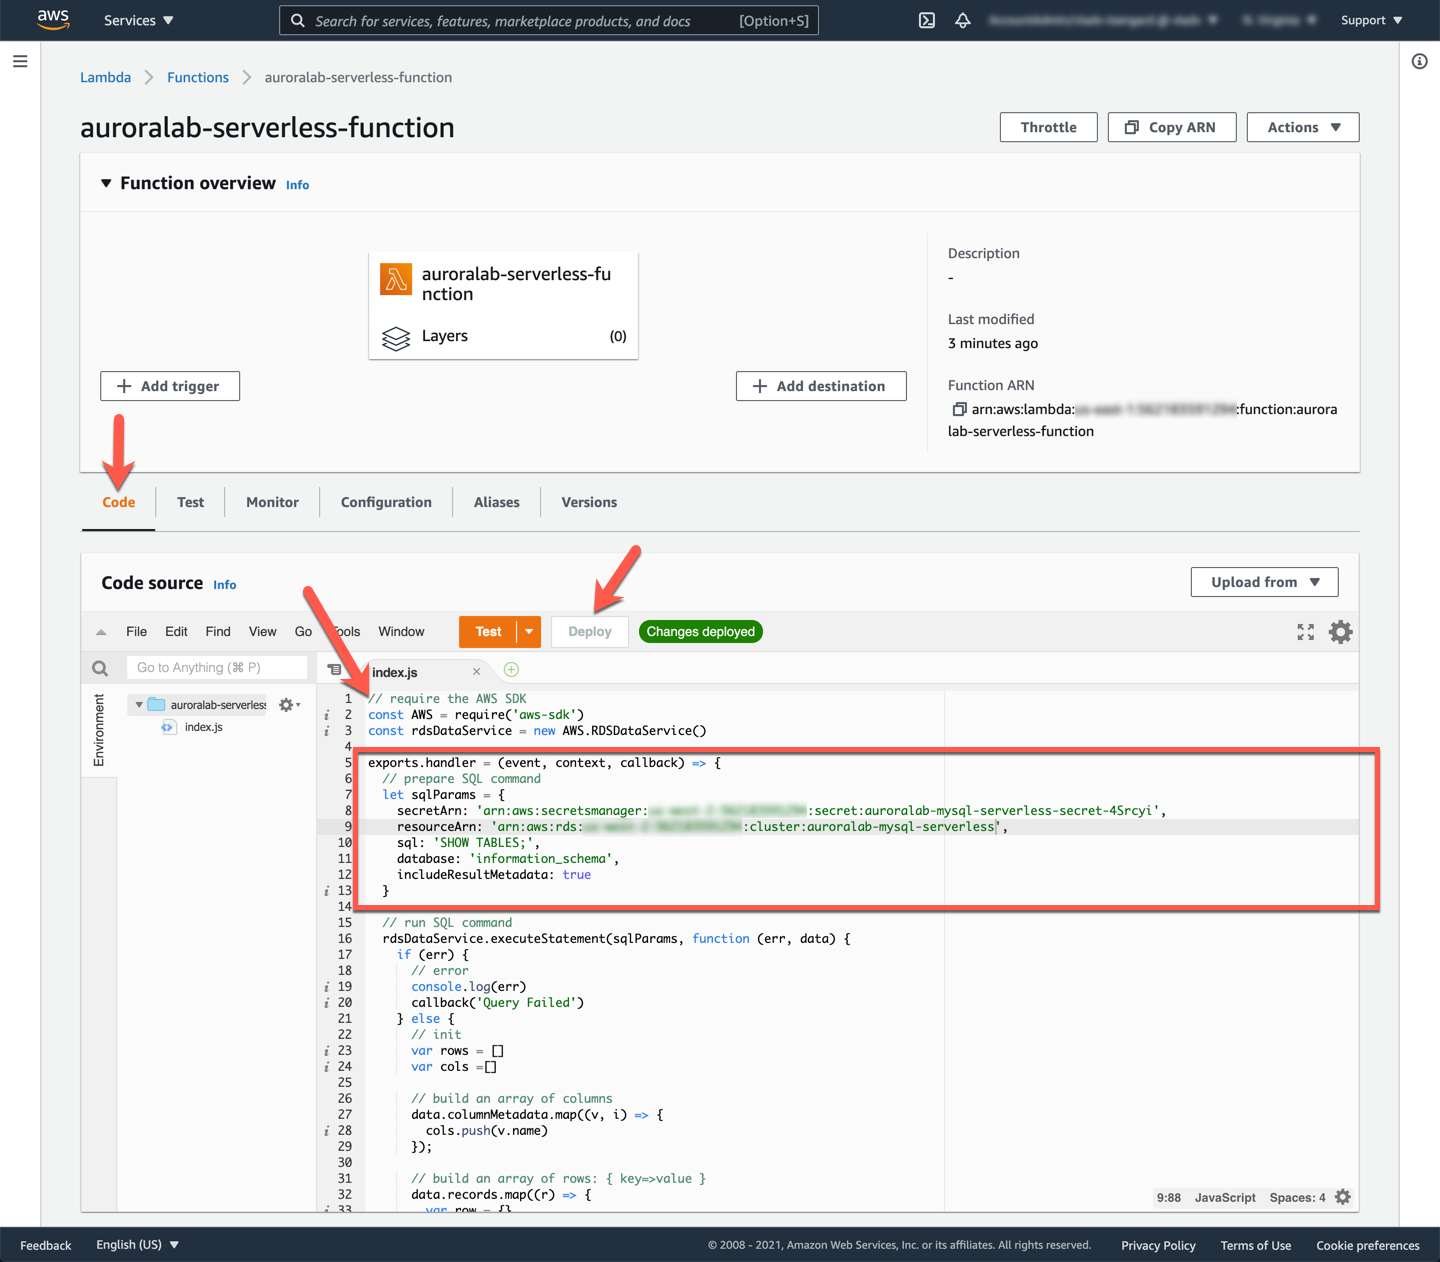Switch to the Configuration tab
This screenshot has width=1440, height=1262.
(386, 502)
